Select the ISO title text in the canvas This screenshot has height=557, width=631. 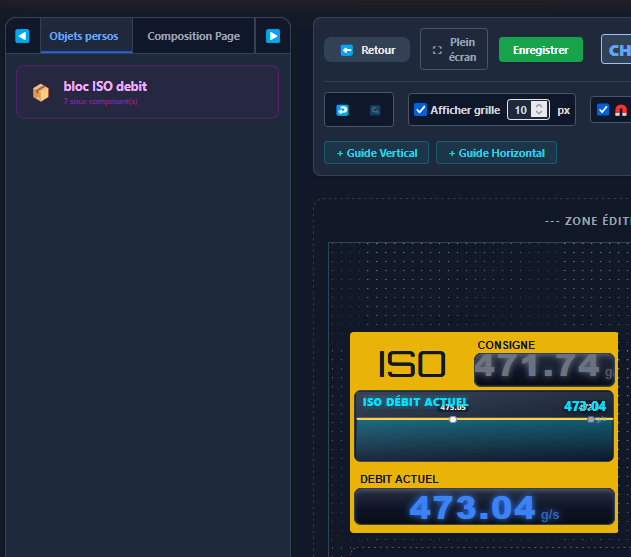pos(412,364)
